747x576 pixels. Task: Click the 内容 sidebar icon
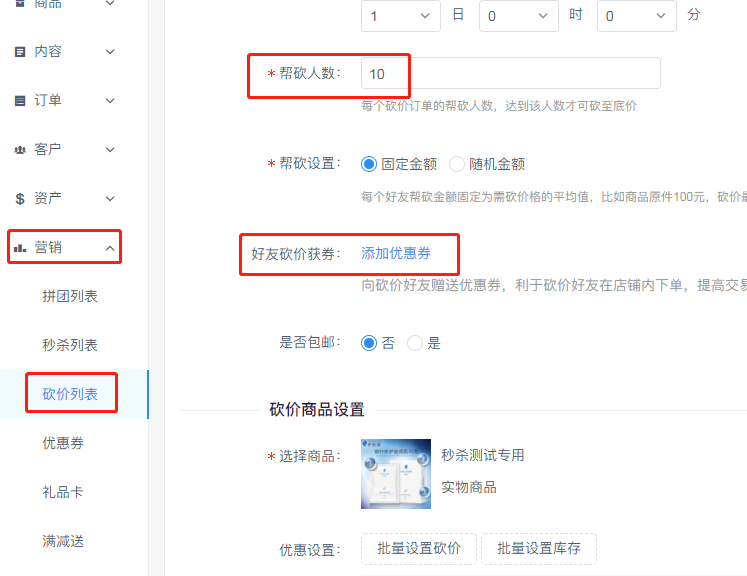tap(20, 51)
